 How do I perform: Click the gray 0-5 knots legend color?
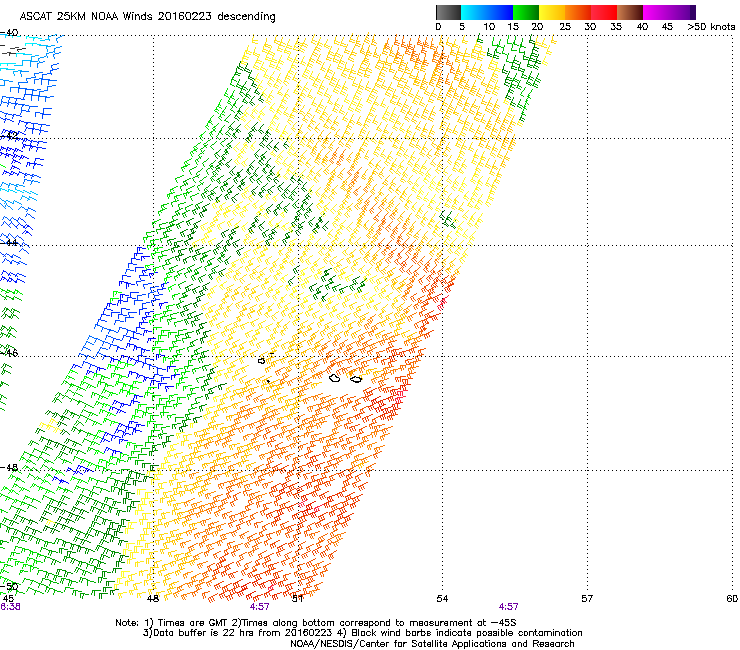(449, 12)
